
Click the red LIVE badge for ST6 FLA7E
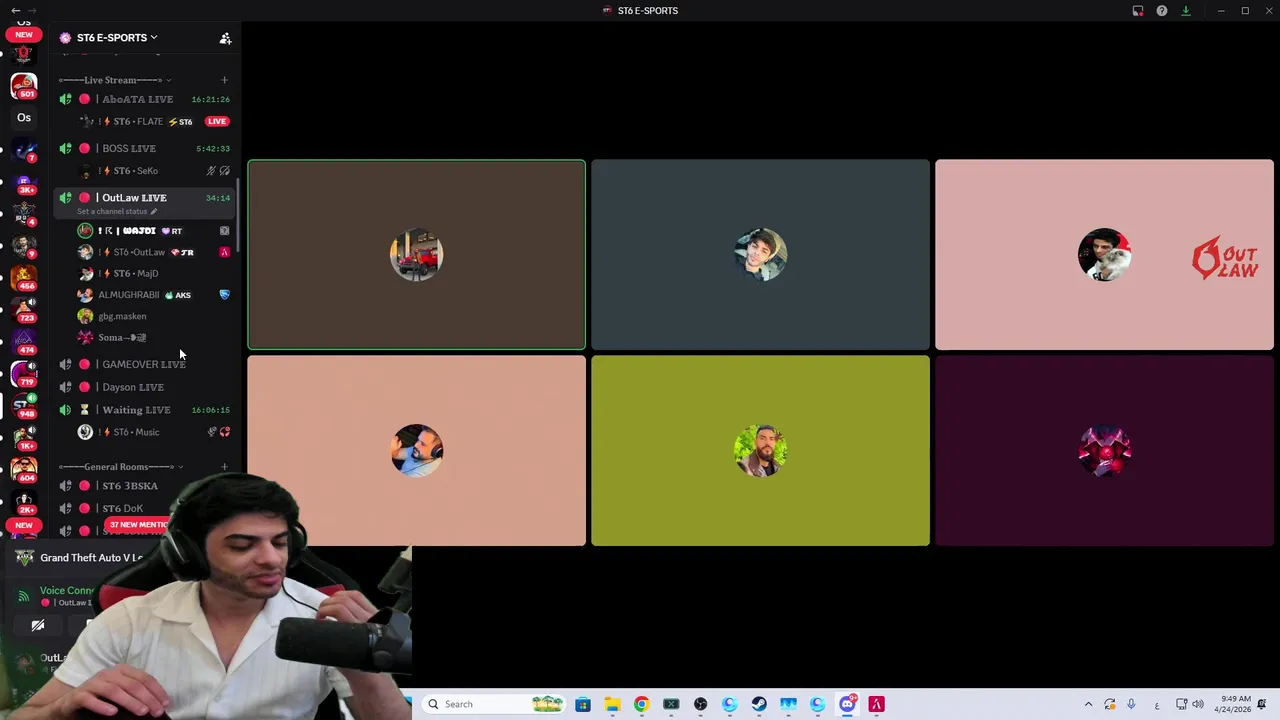click(217, 122)
